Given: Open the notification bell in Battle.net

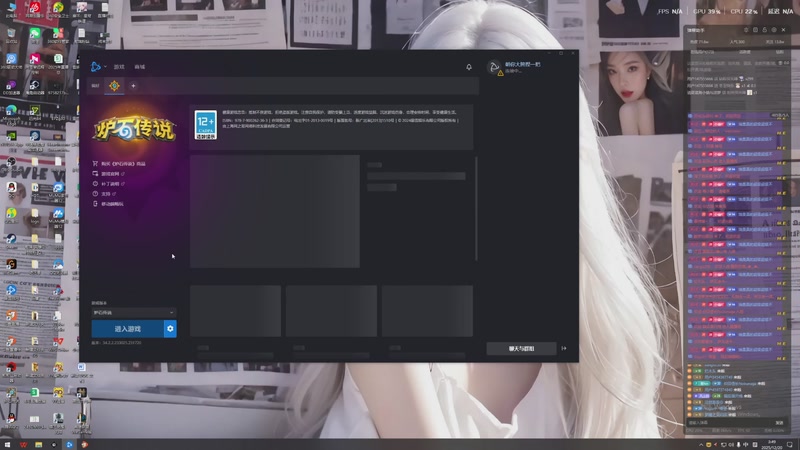Looking at the screenshot, I should click(x=469, y=67).
